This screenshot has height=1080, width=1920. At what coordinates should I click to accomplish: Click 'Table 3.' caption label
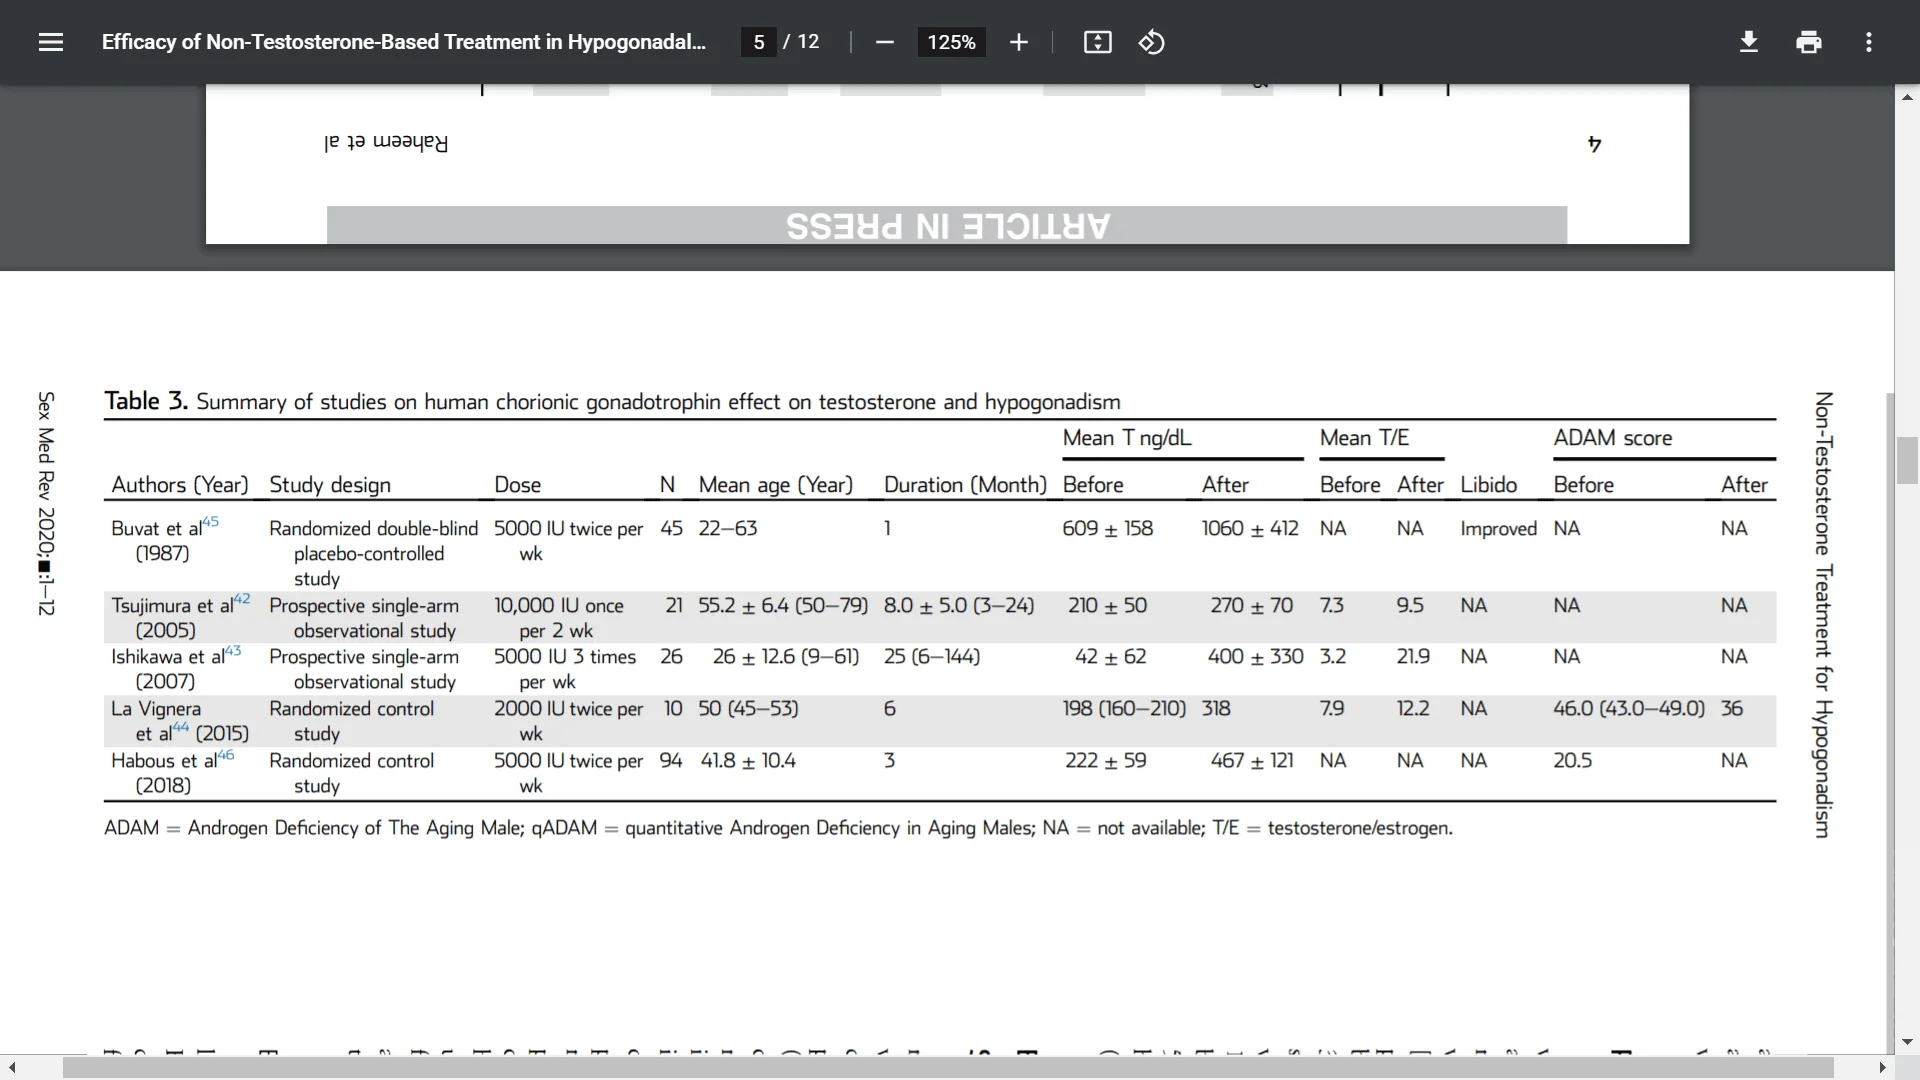pyautogui.click(x=146, y=401)
